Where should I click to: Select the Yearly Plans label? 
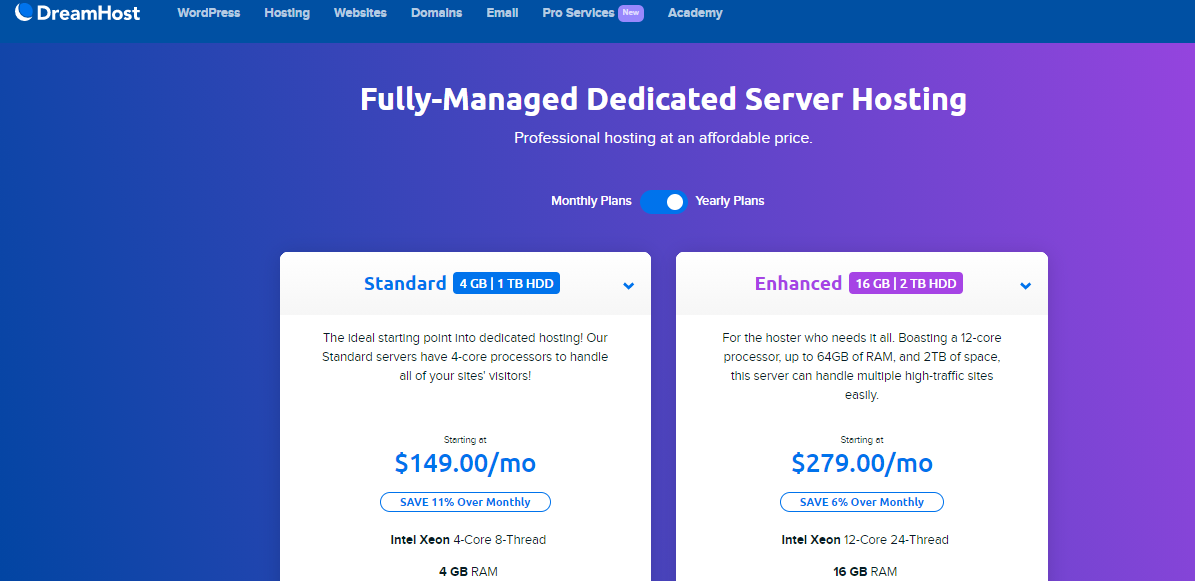(x=729, y=201)
